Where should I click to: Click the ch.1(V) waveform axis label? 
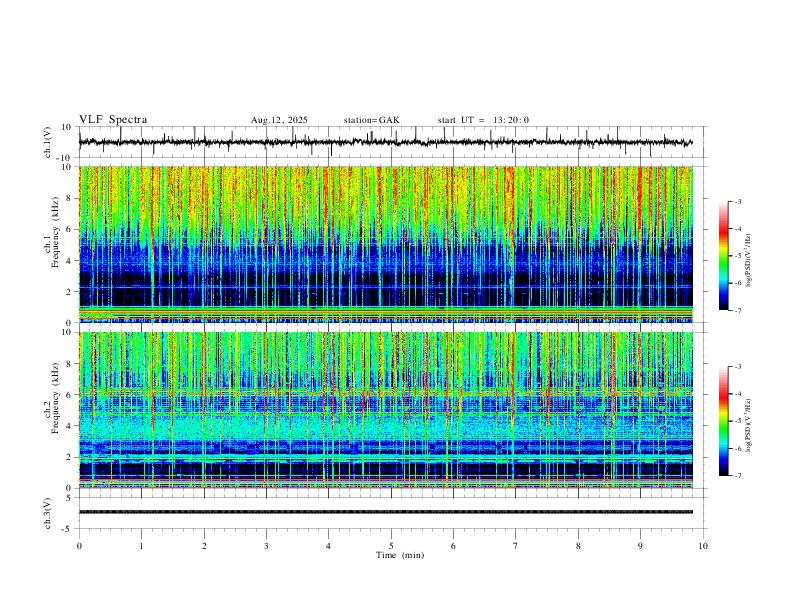click(48, 142)
